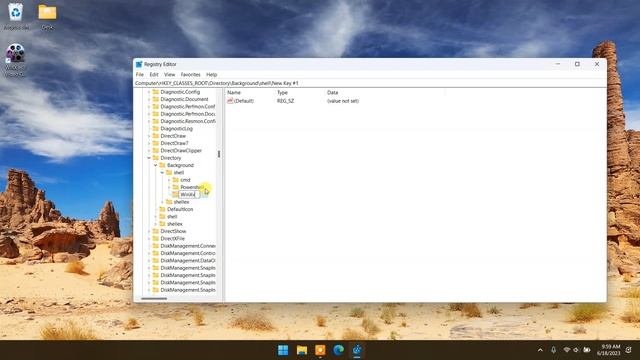Collapse the shell key under Background
This screenshot has height=360, width=640.
pyautogui.click(x=162, y=172)
